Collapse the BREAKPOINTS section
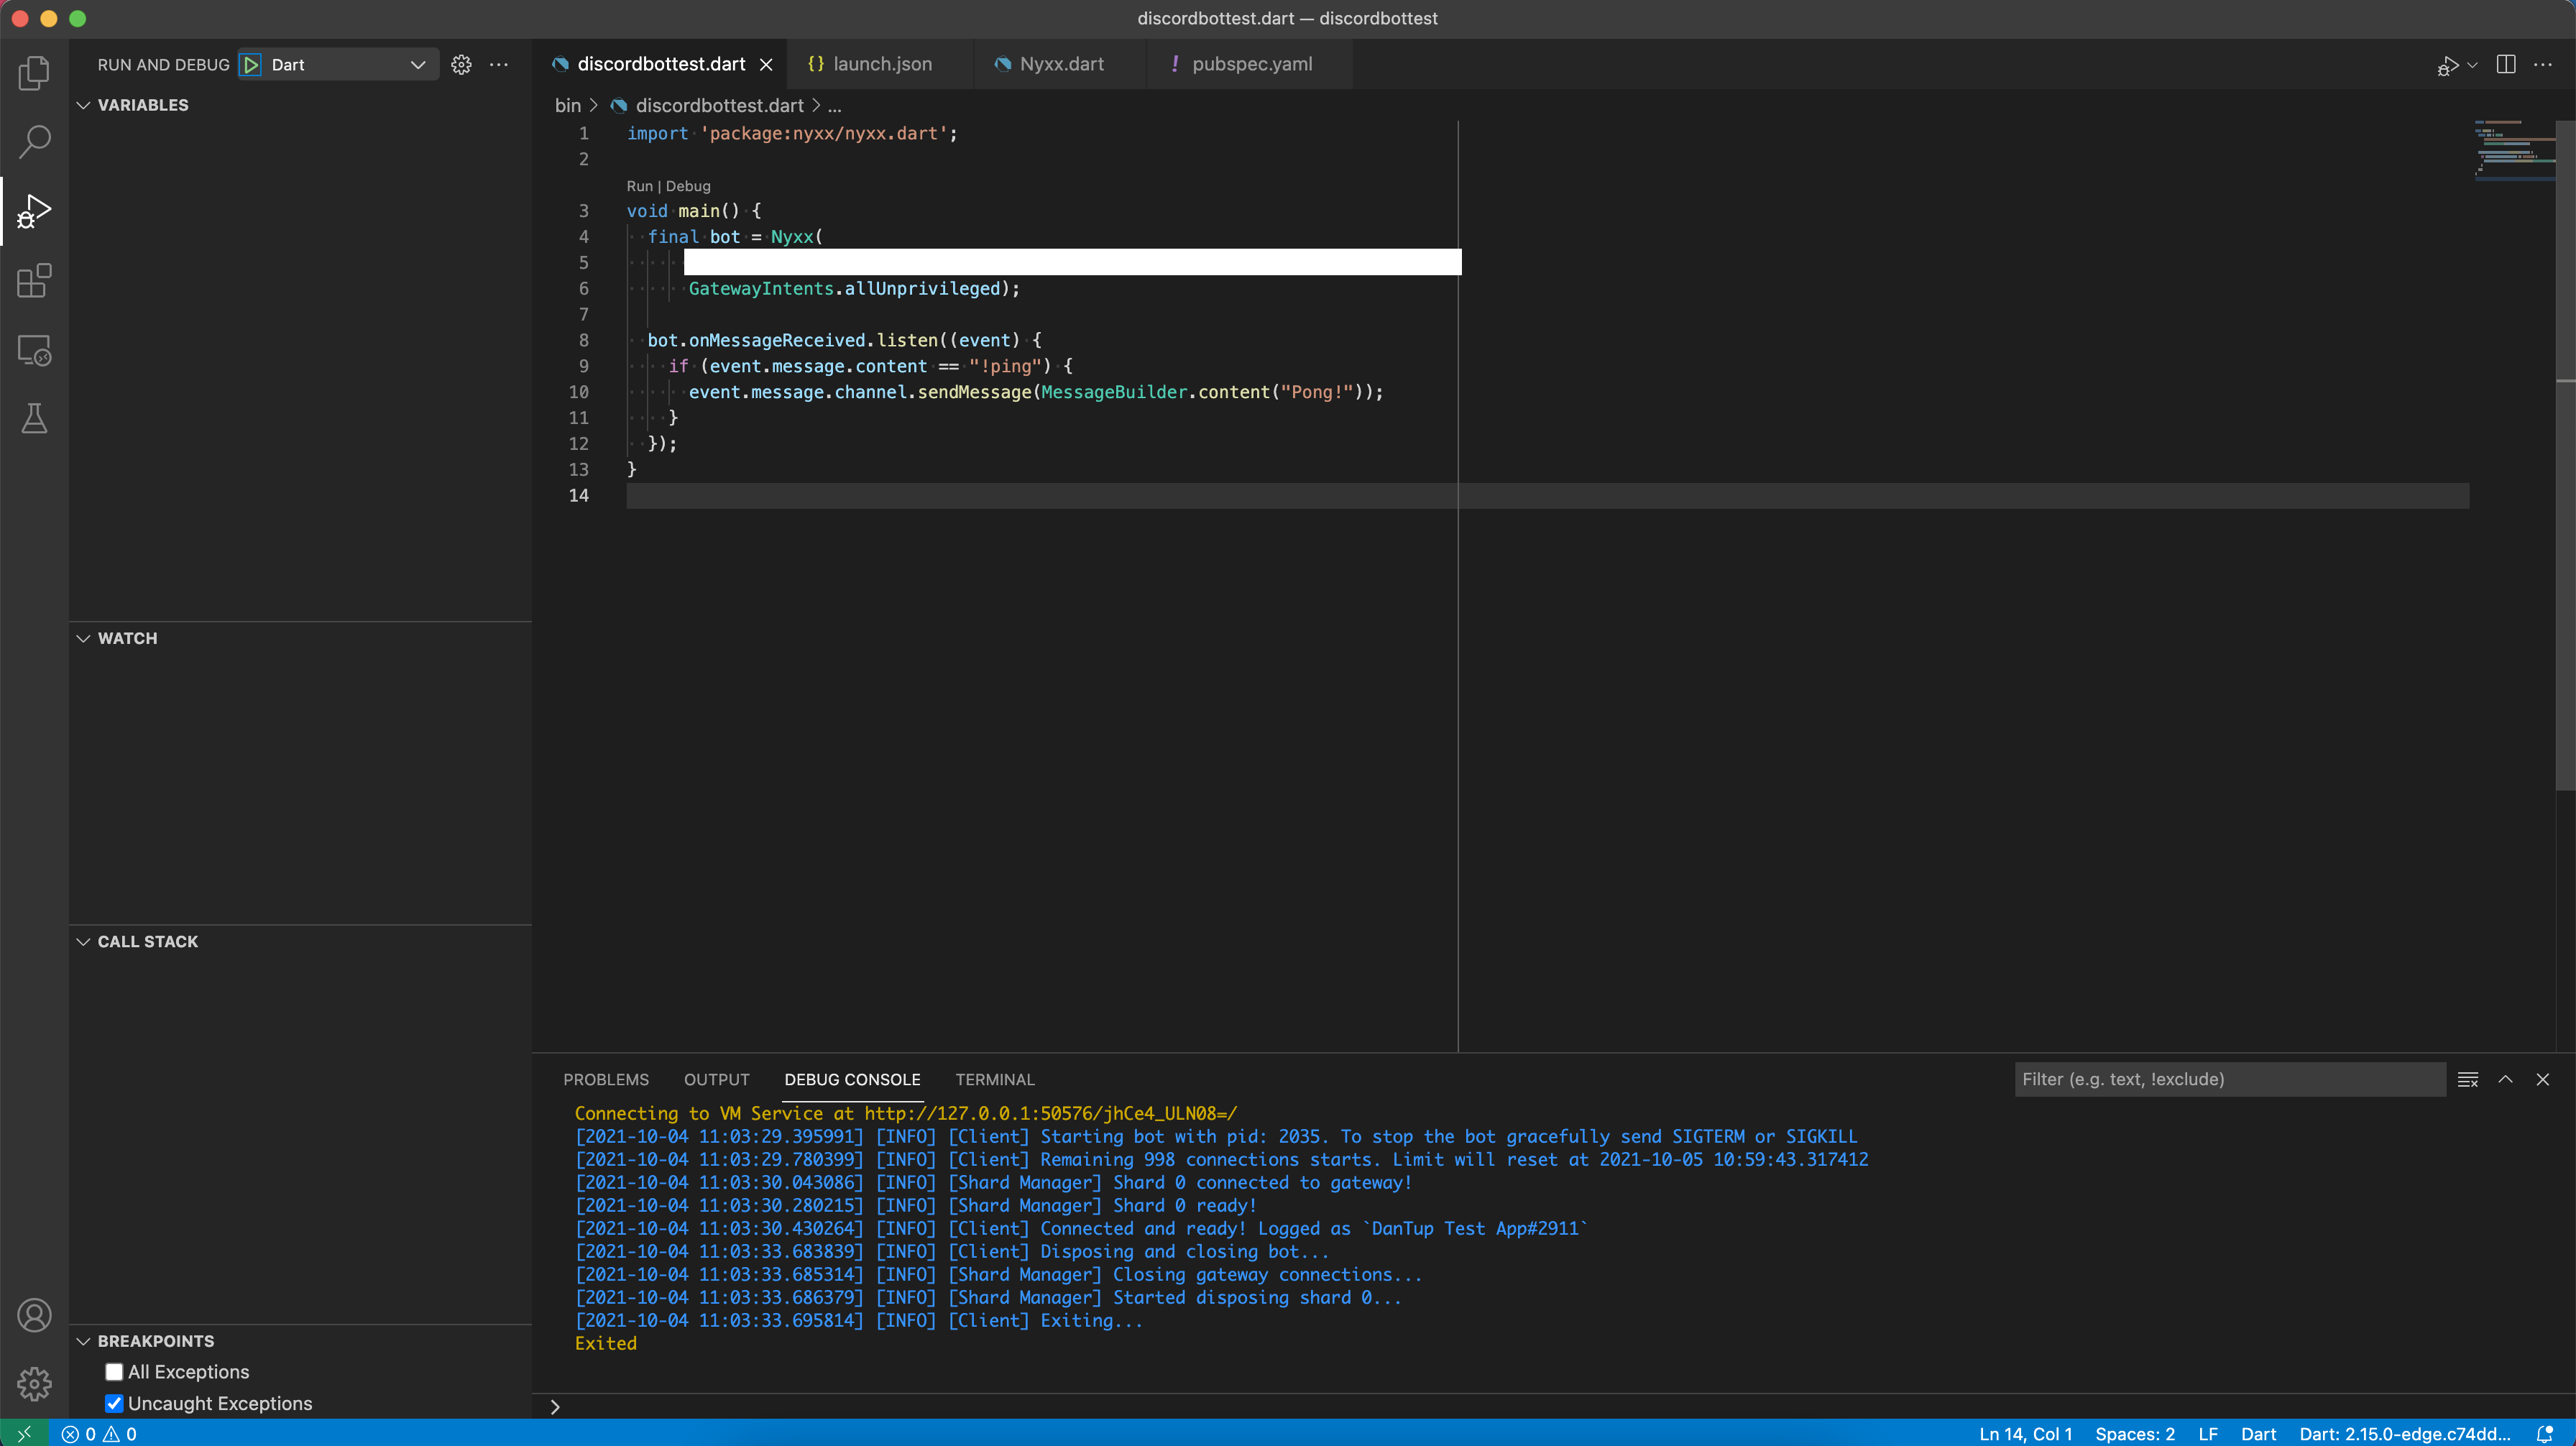Image resolution: width=2576 pixels, height=1446 pixels. point(83,1340)
